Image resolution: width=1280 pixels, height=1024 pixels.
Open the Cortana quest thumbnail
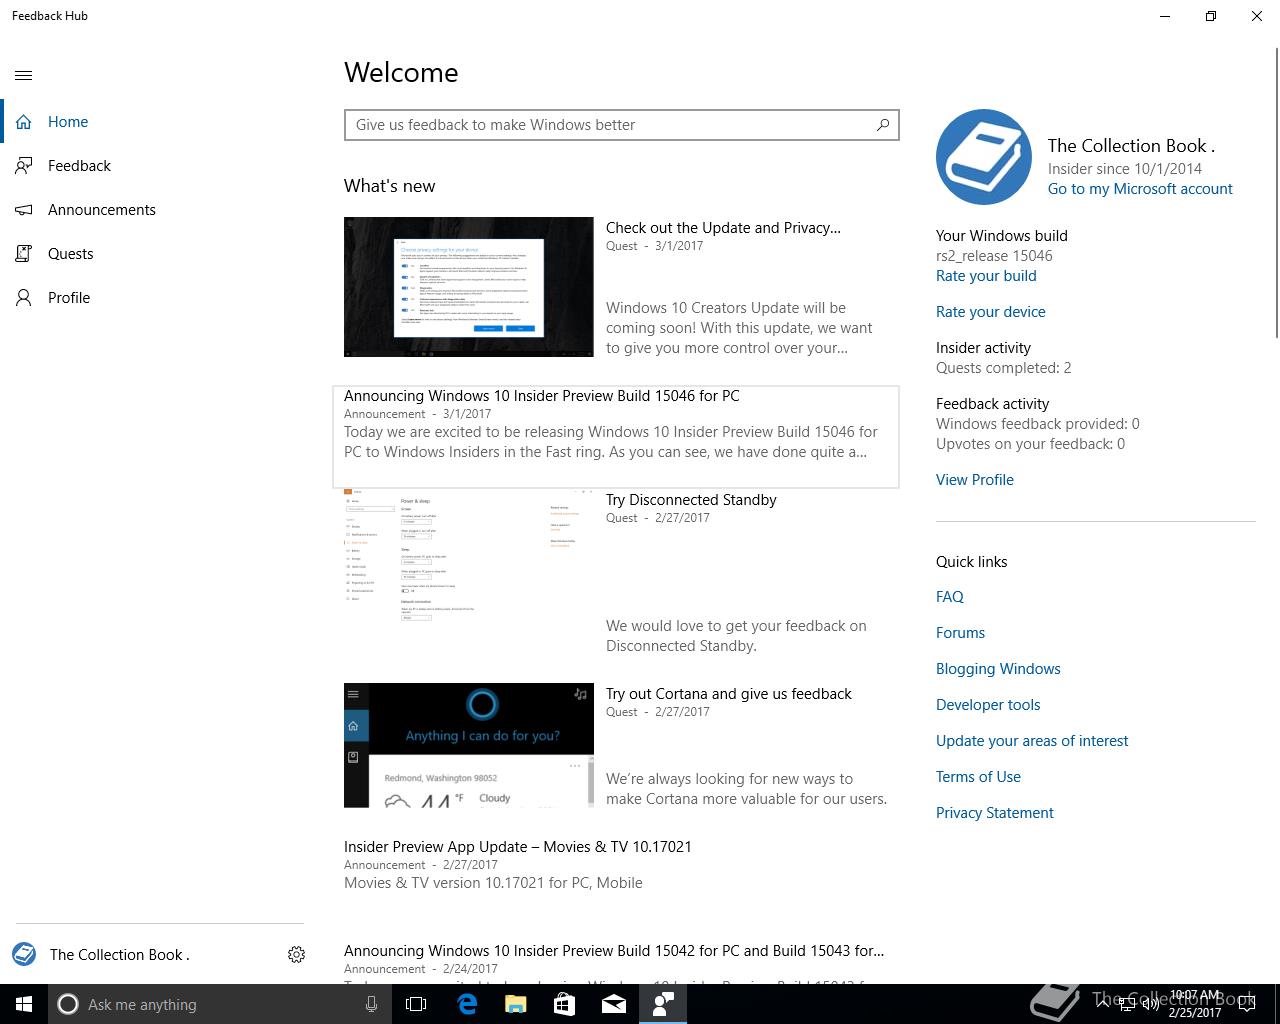coord(469,745)
